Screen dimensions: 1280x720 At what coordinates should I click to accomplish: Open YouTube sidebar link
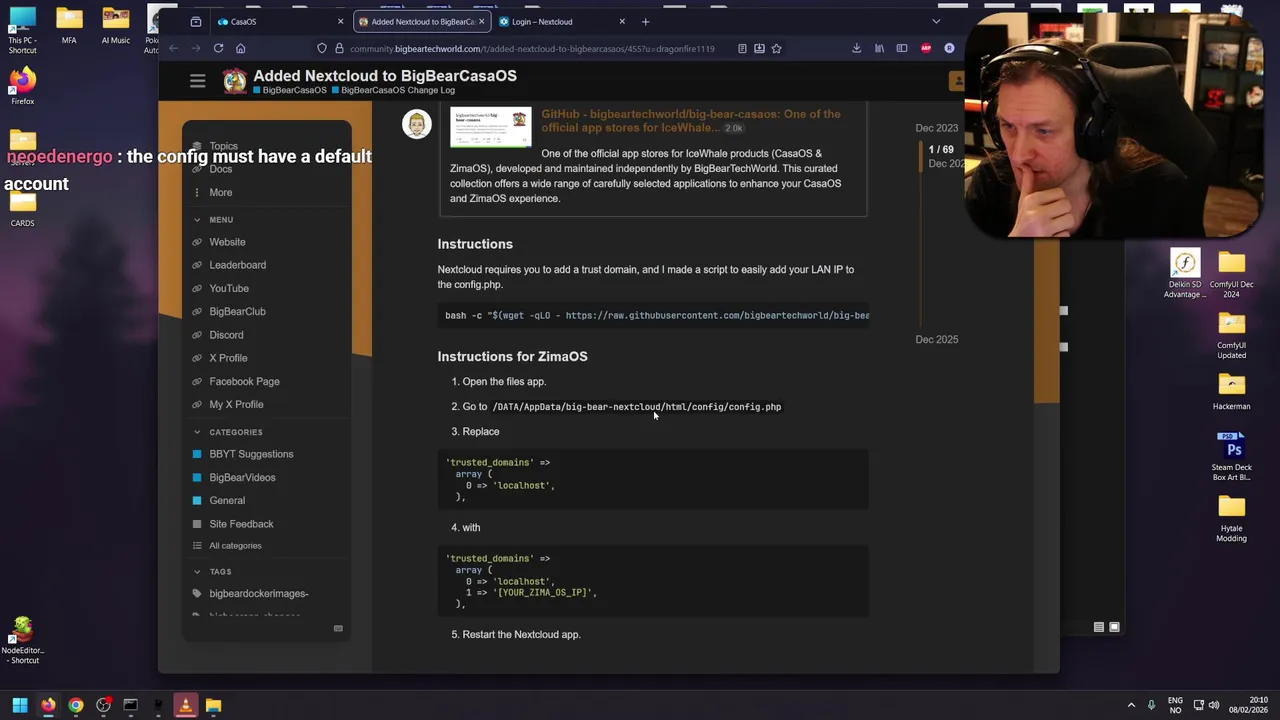click(229, 288)
